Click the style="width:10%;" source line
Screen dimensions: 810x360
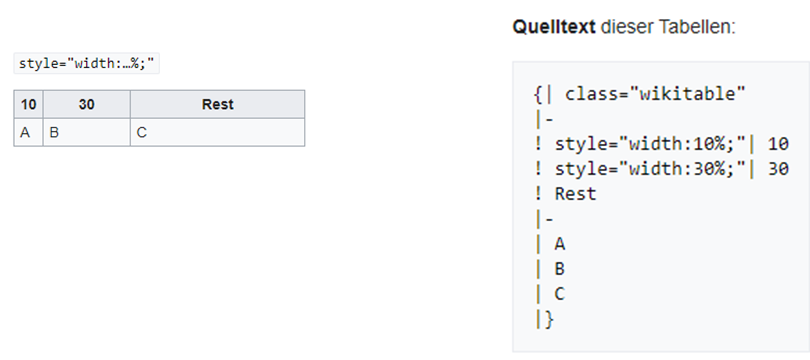[662, 144]
